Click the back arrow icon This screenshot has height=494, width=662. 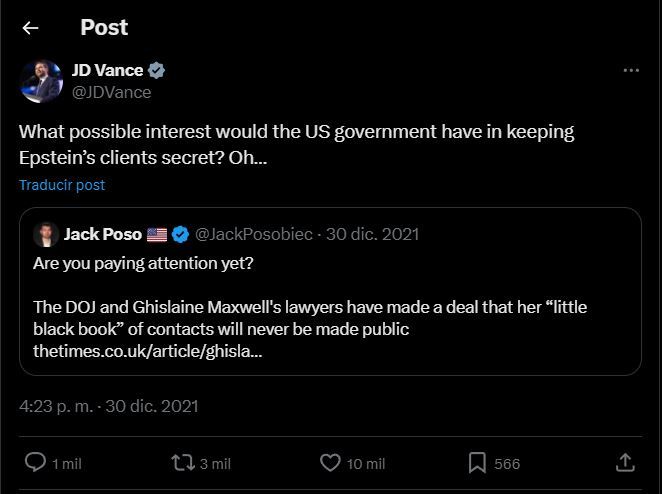[30, 28]
